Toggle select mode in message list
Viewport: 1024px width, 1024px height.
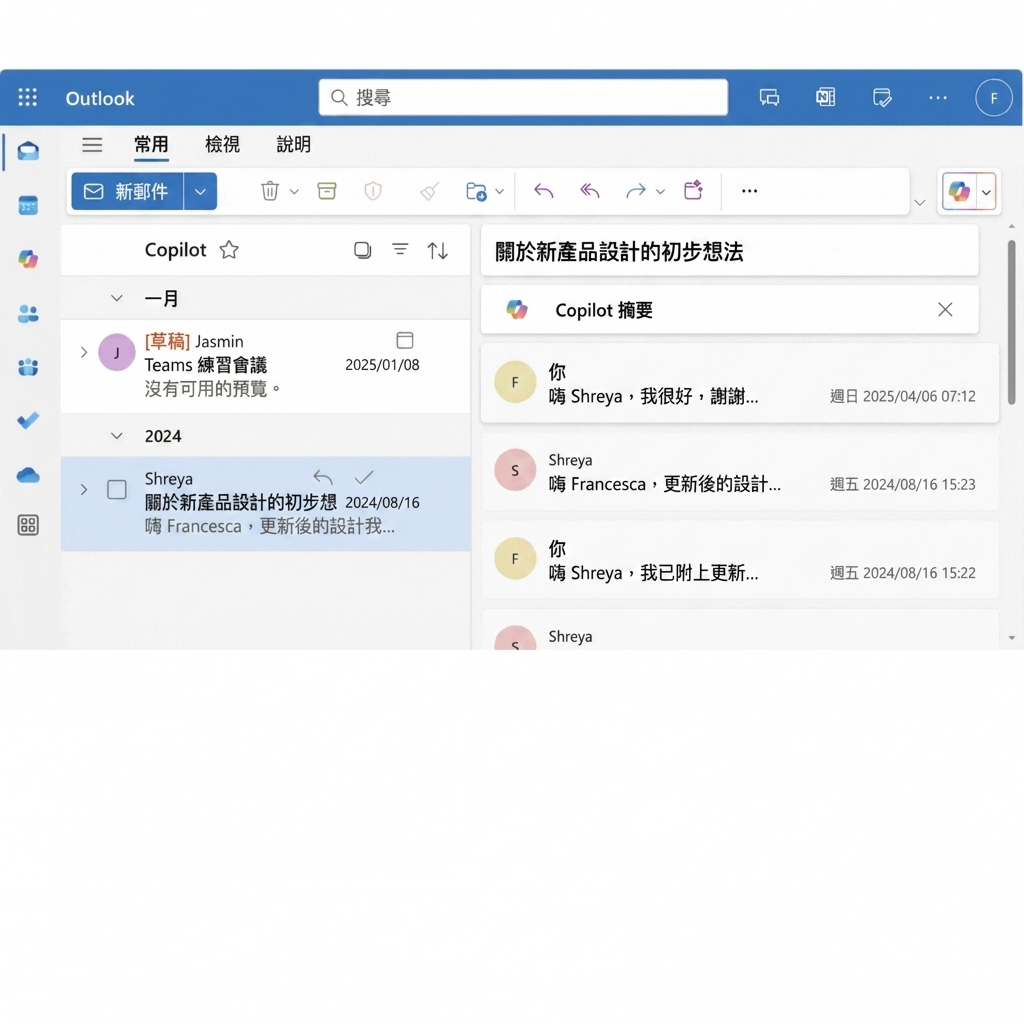point(362,250)
